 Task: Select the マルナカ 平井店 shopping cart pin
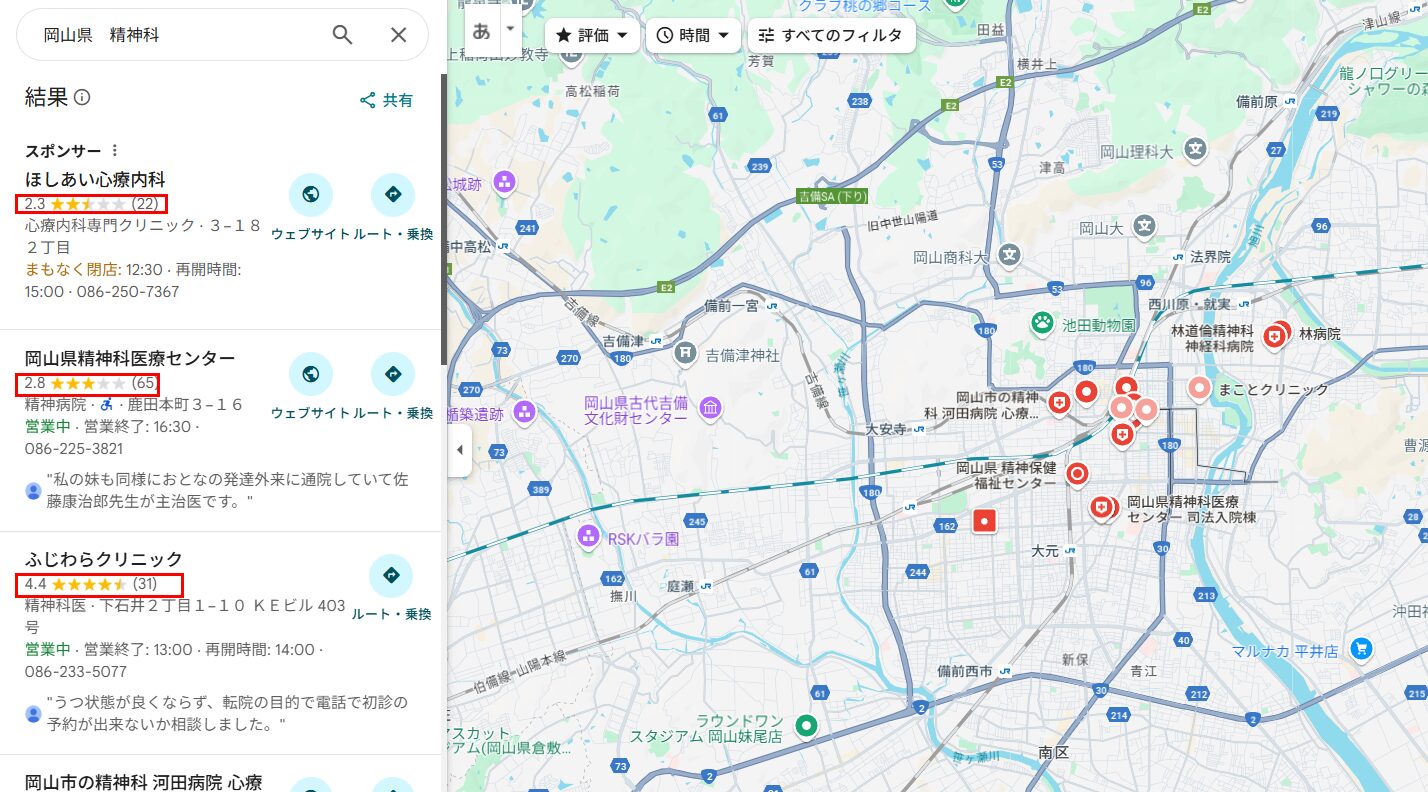[x=1360, y=649]
